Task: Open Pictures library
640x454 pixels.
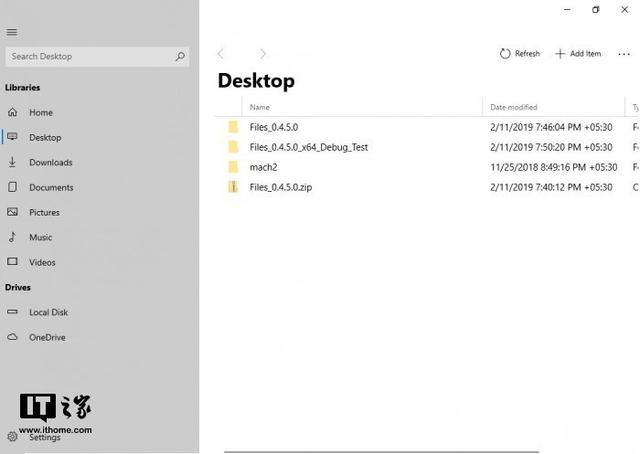Action: 44,212
